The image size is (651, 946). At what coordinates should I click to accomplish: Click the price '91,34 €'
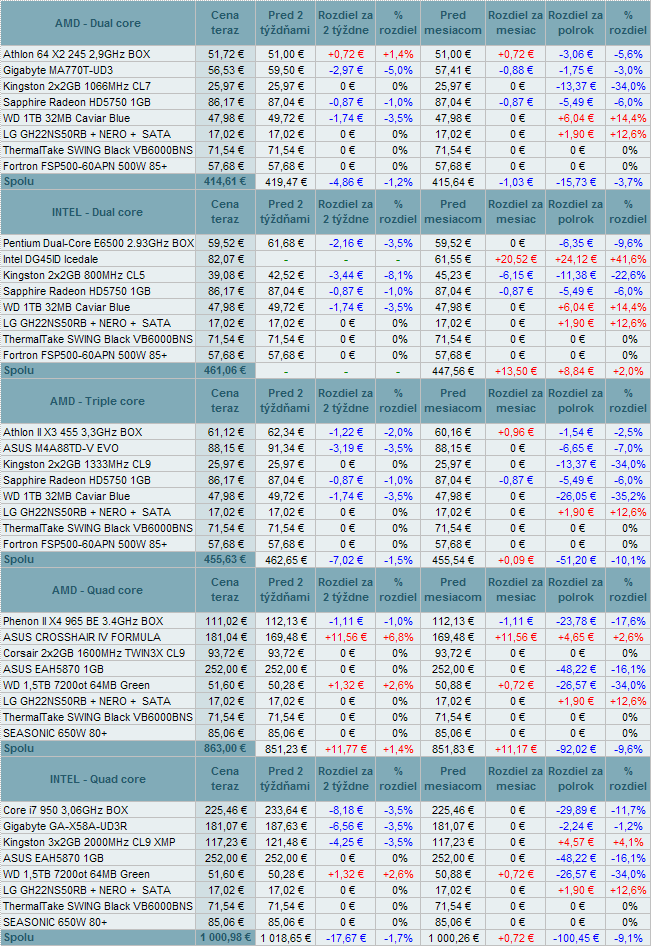point(285,448)
